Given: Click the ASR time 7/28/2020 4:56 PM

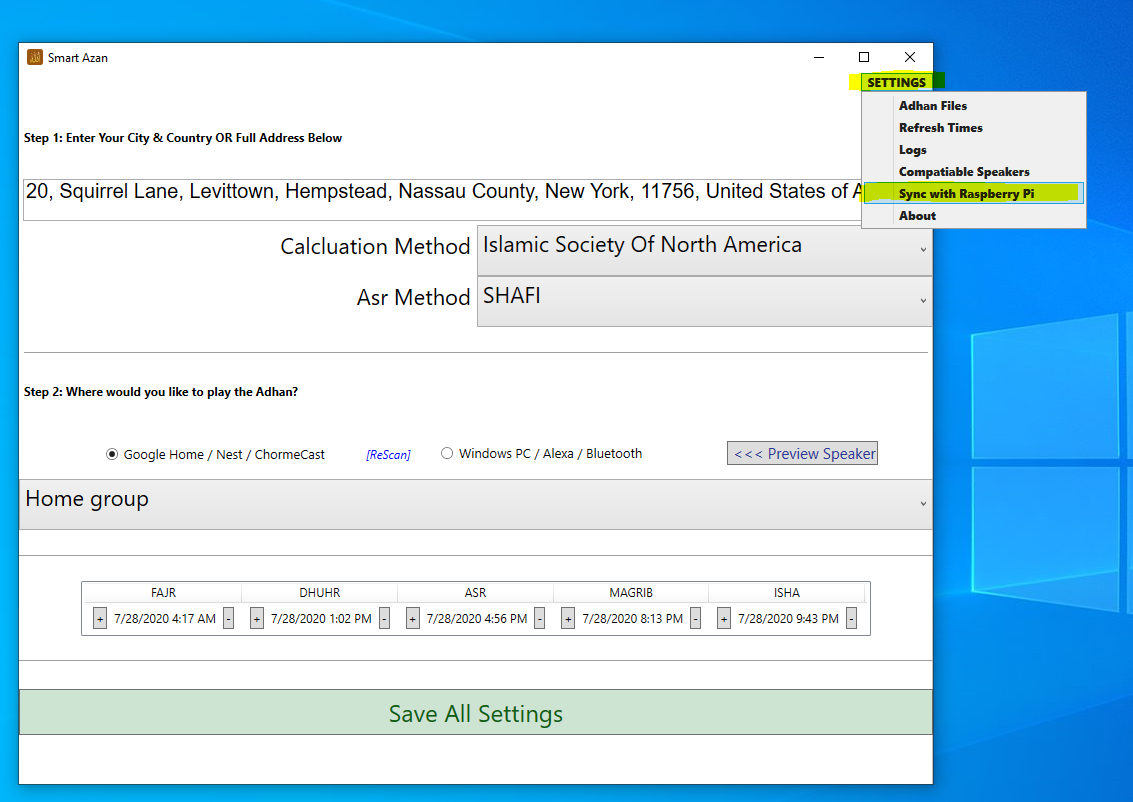Looking at the screenshot, I should (x=477, y=618).
